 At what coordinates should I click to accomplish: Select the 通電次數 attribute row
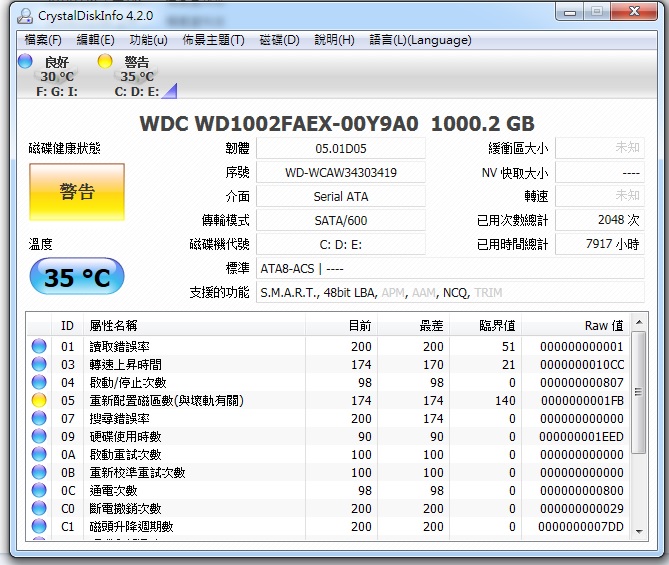pyautogui.click(x=328, y=490)
